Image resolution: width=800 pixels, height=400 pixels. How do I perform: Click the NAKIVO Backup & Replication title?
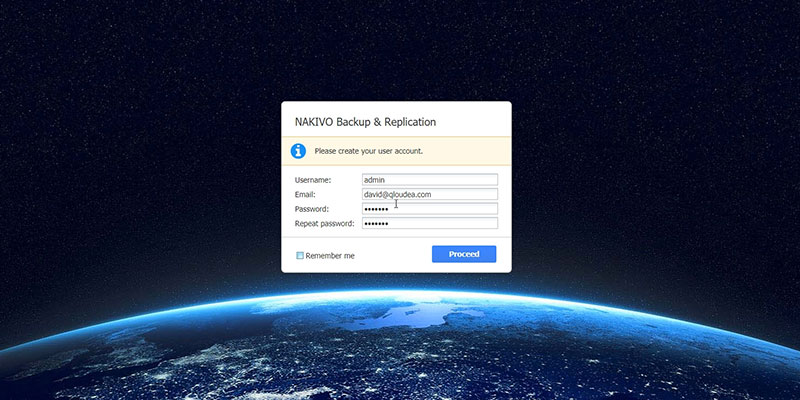coord(365,122)
